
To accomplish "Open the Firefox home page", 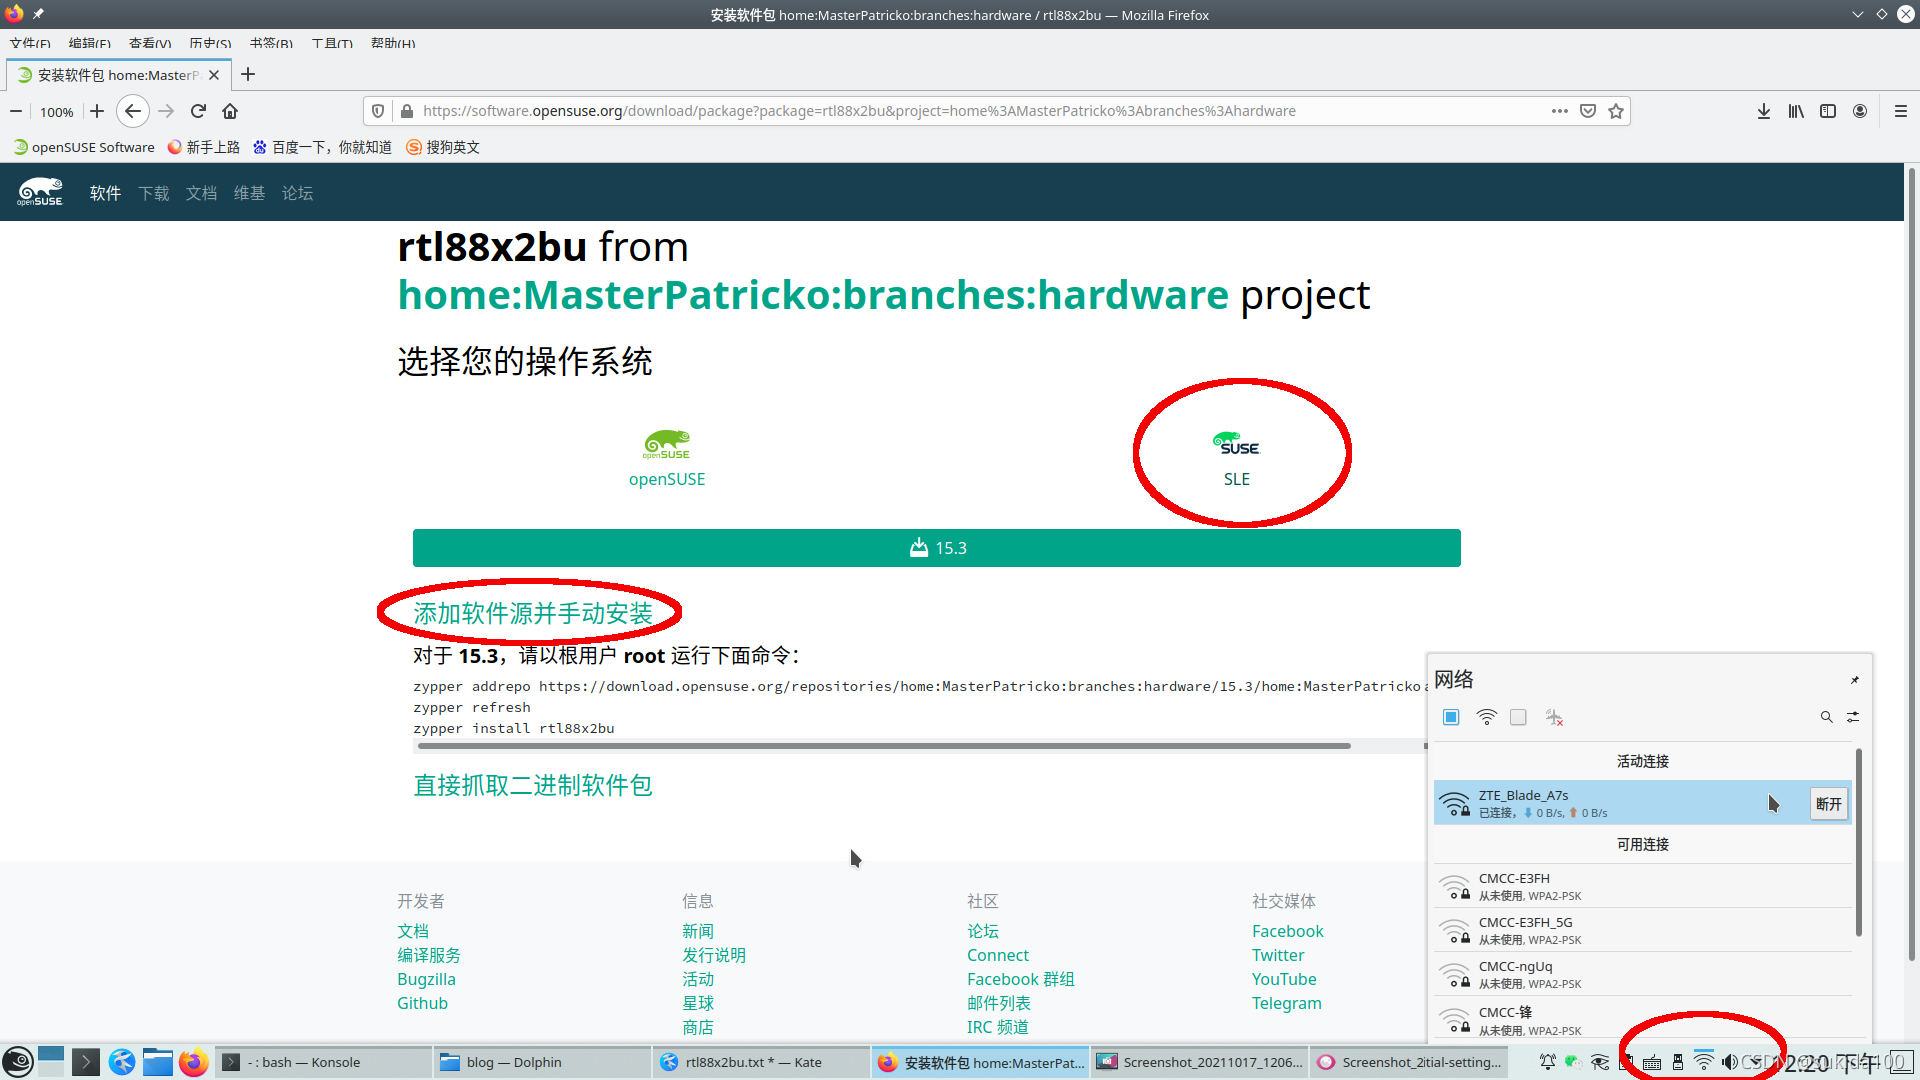I will point(230,111).
